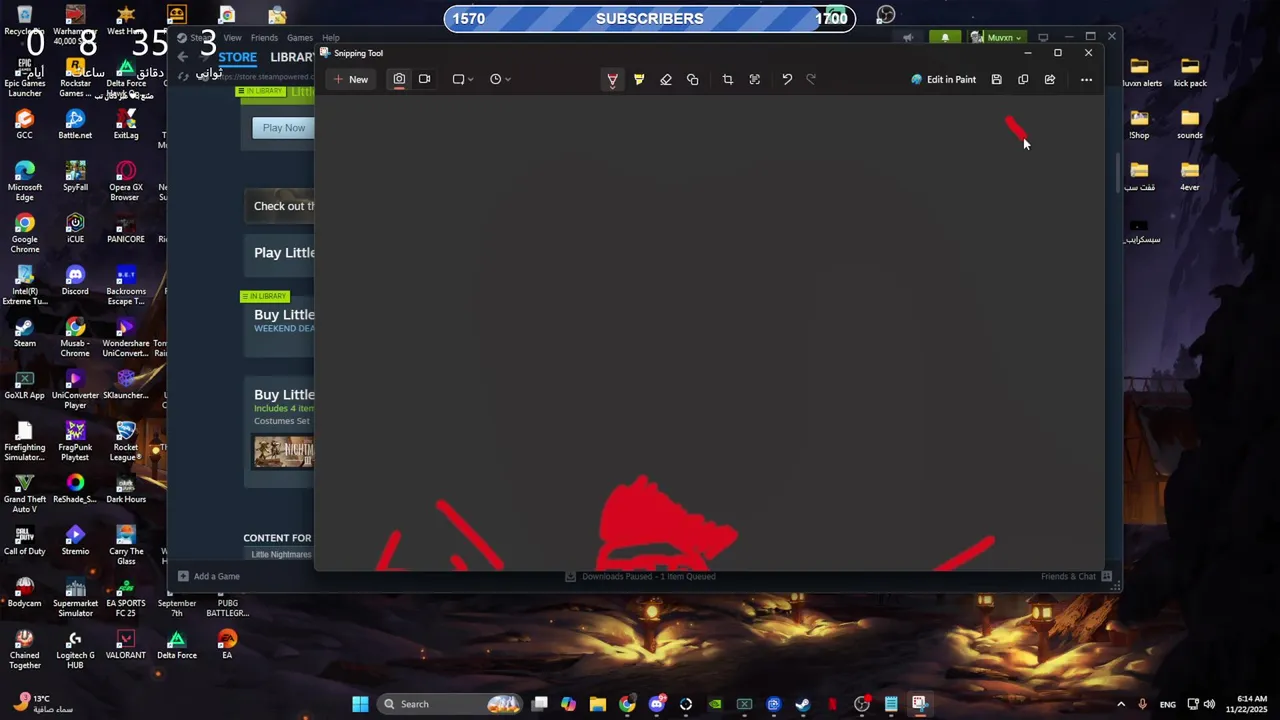Open Stremio desktop shortcut
The width and height of the screenshot is (1280, 720).
coord(75,540)
